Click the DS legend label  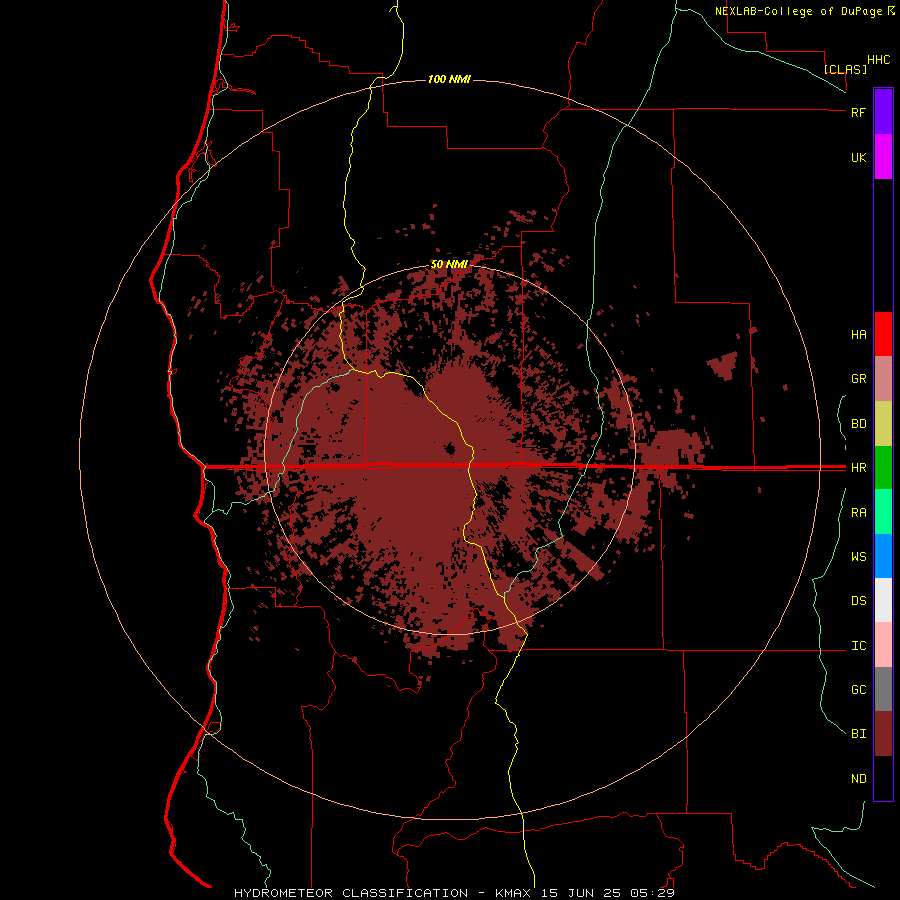tap(858, 601)
